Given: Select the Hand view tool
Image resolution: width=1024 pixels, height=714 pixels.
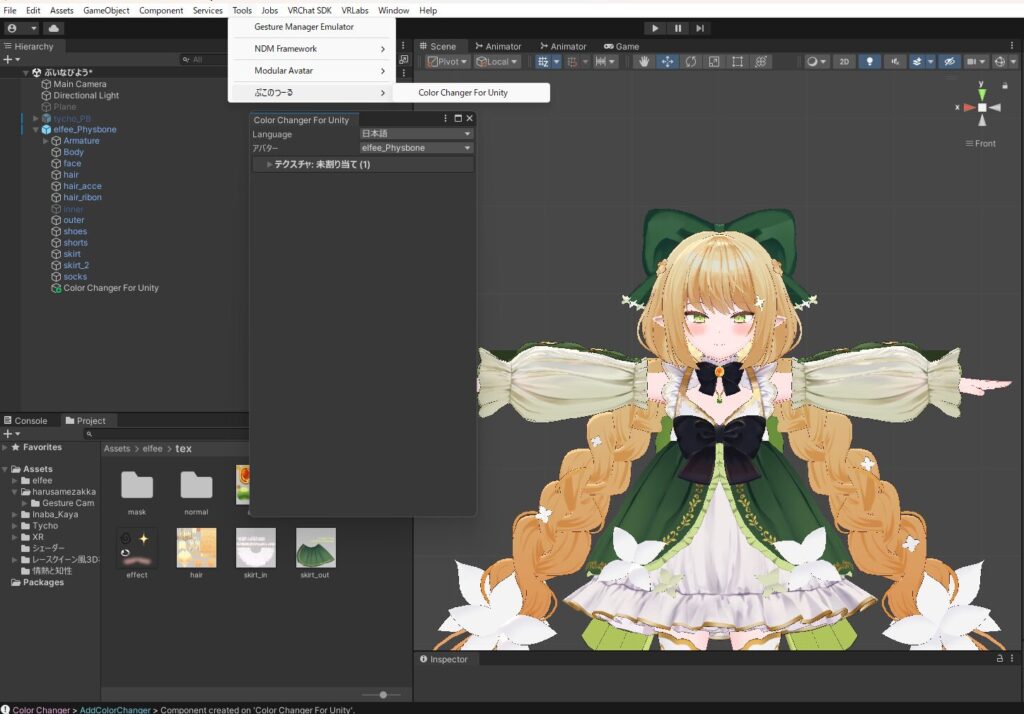Looking at the screenshot, I should coord(643,62).
